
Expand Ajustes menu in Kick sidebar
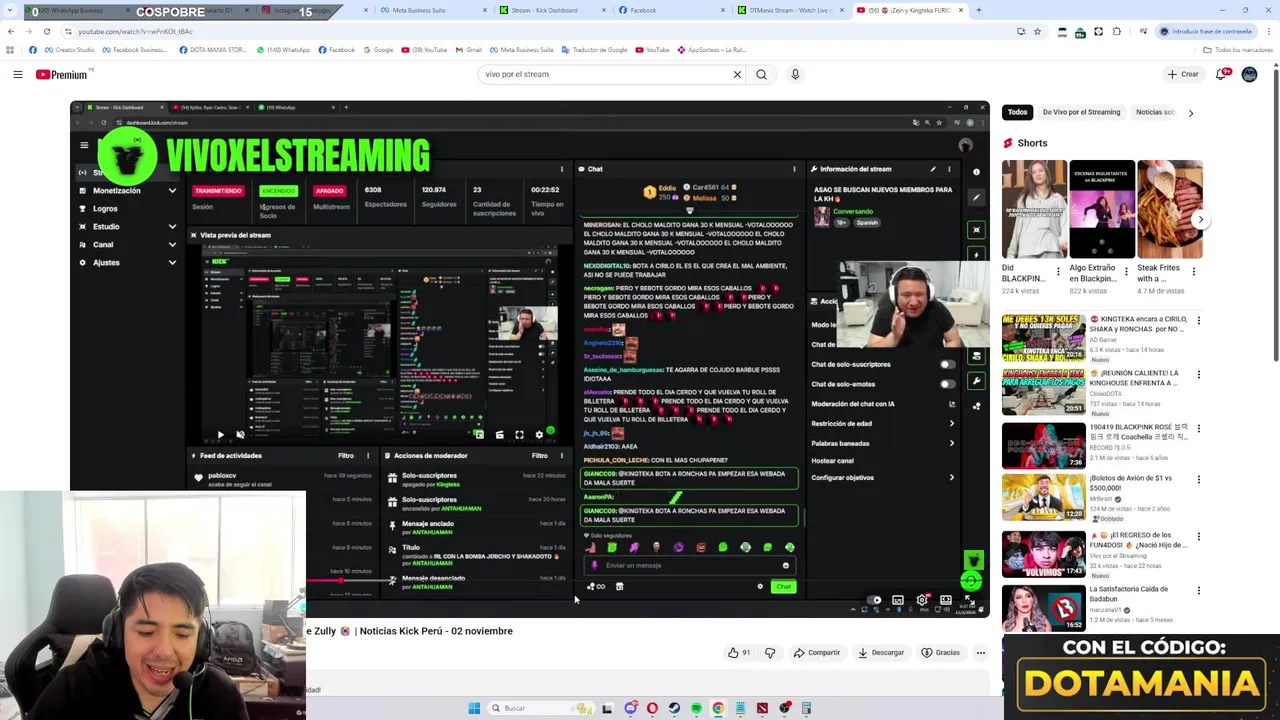coord(172,262)
